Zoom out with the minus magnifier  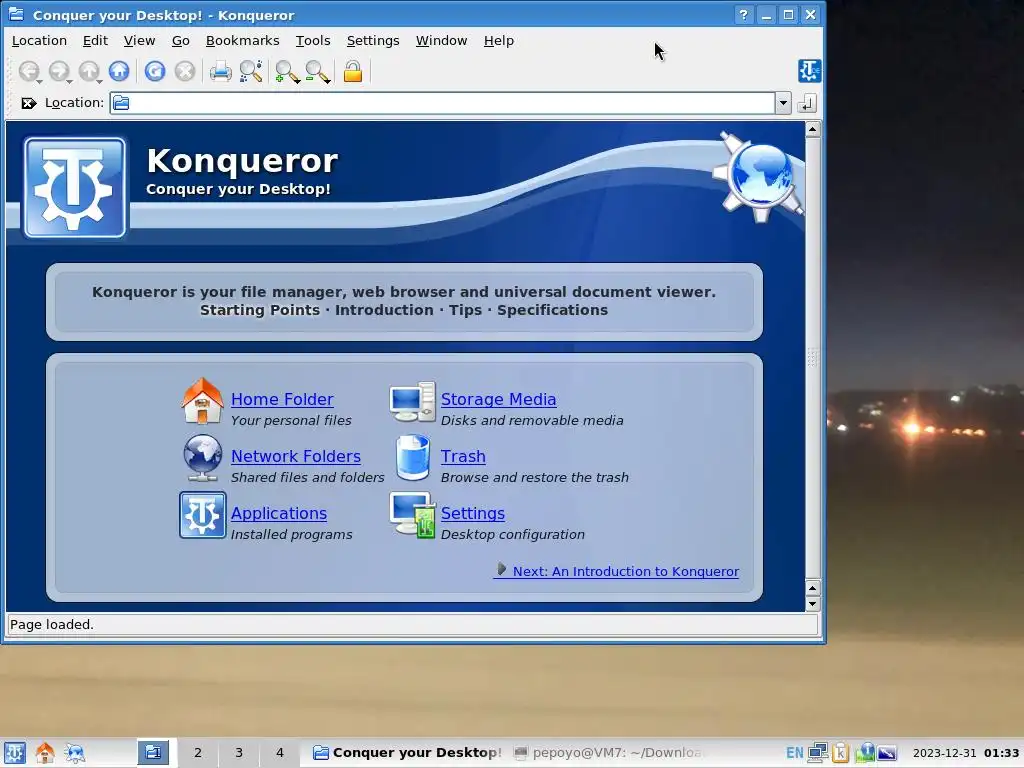[317, 71]
